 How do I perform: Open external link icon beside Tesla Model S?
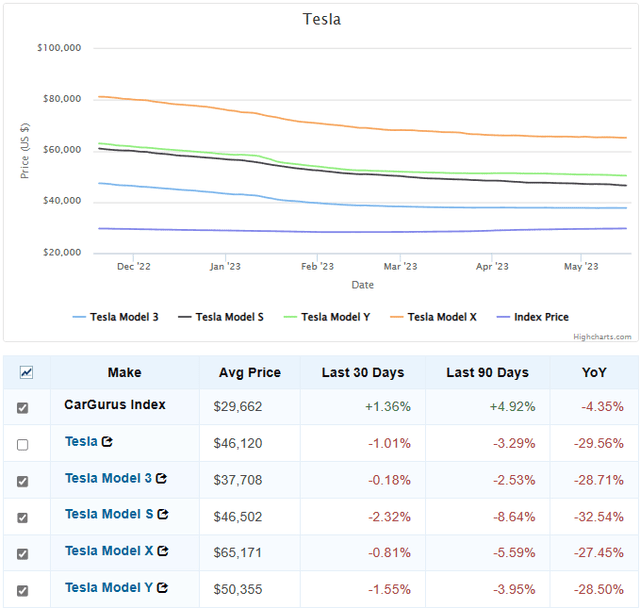click(x=162, y=515)
